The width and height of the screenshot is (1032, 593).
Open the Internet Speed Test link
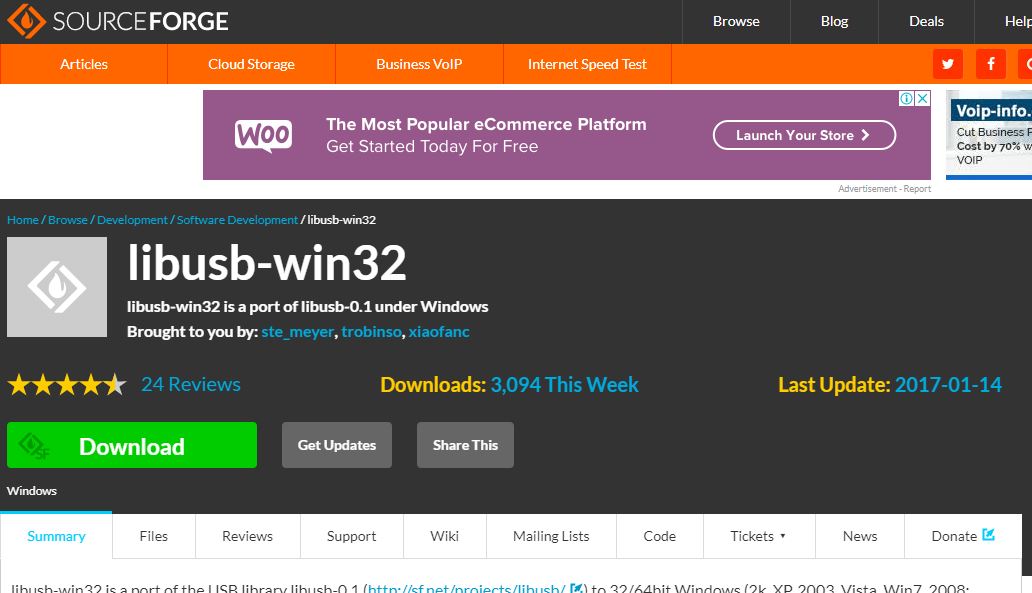pos(587,64)
